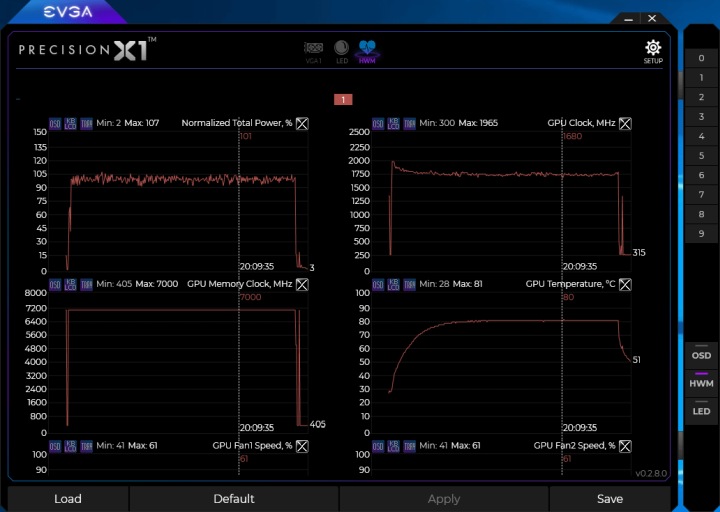
Task: Toggle OSD for GPU Temperature
Action: click(378, 285)
